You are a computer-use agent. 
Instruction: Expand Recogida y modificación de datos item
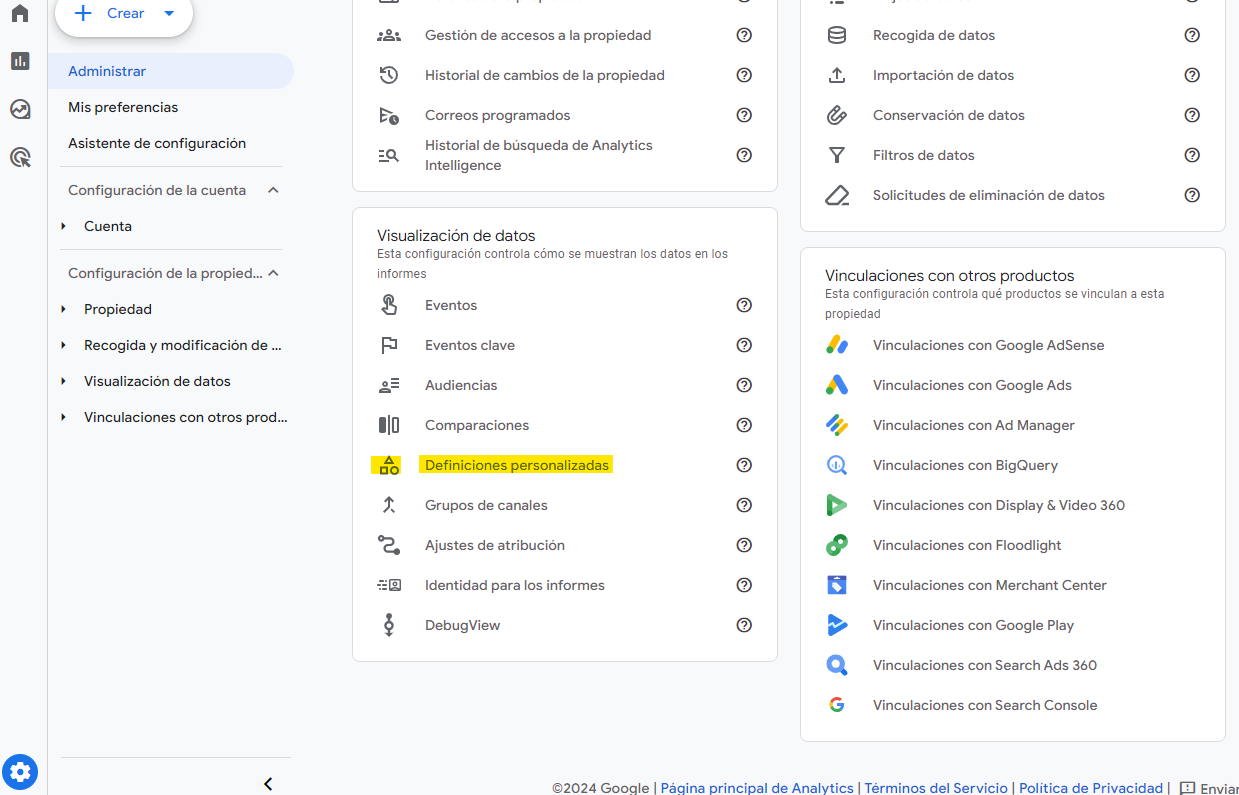[63, 345]
